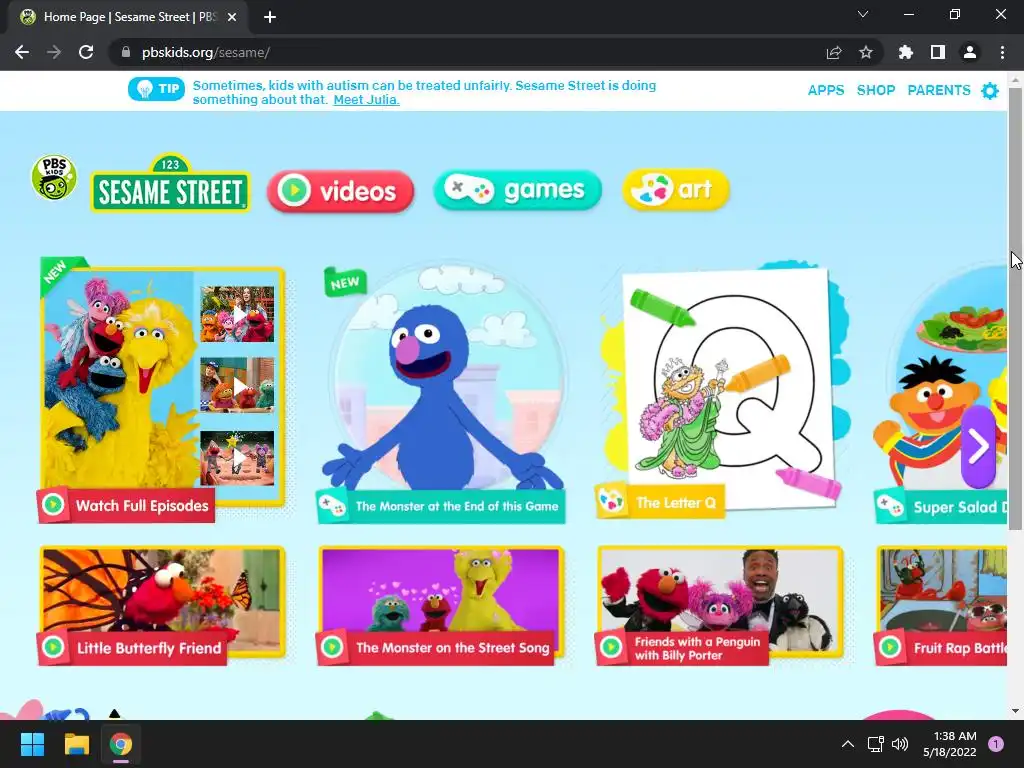Image resolution: width=1024 pixels, height=768 pixels.
Task: Open The Monster at the End of this Game
Action: coord(441,393)
